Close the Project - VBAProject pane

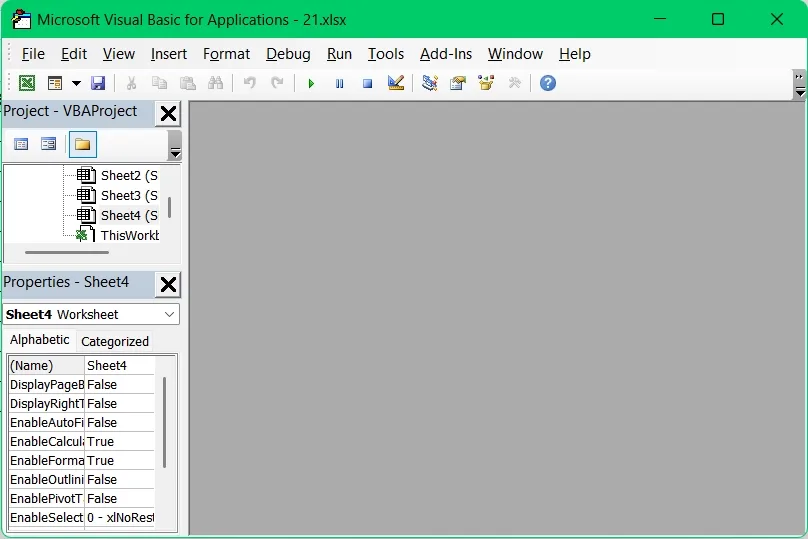[x=169, y=113]
